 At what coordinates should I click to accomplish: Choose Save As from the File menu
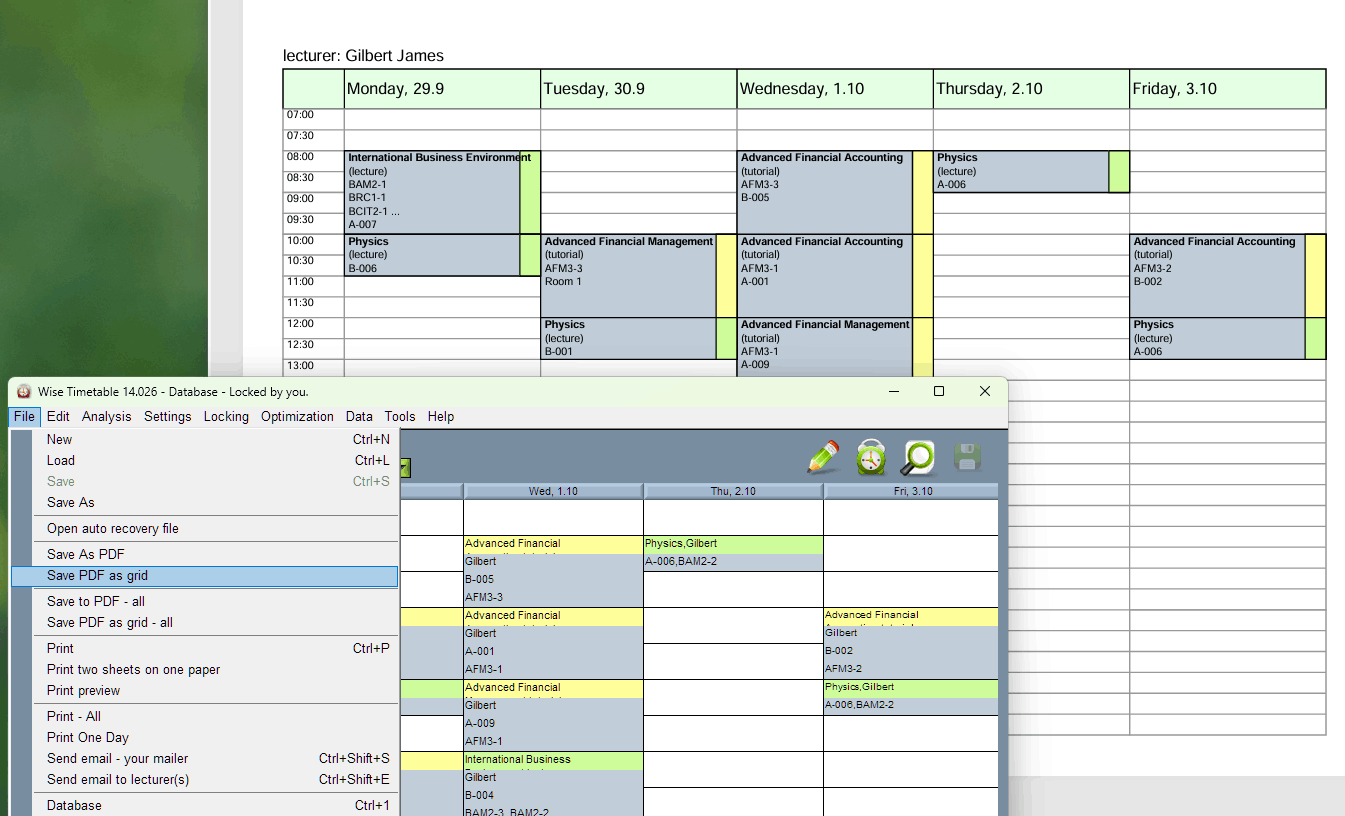click(x=70, y=502)
